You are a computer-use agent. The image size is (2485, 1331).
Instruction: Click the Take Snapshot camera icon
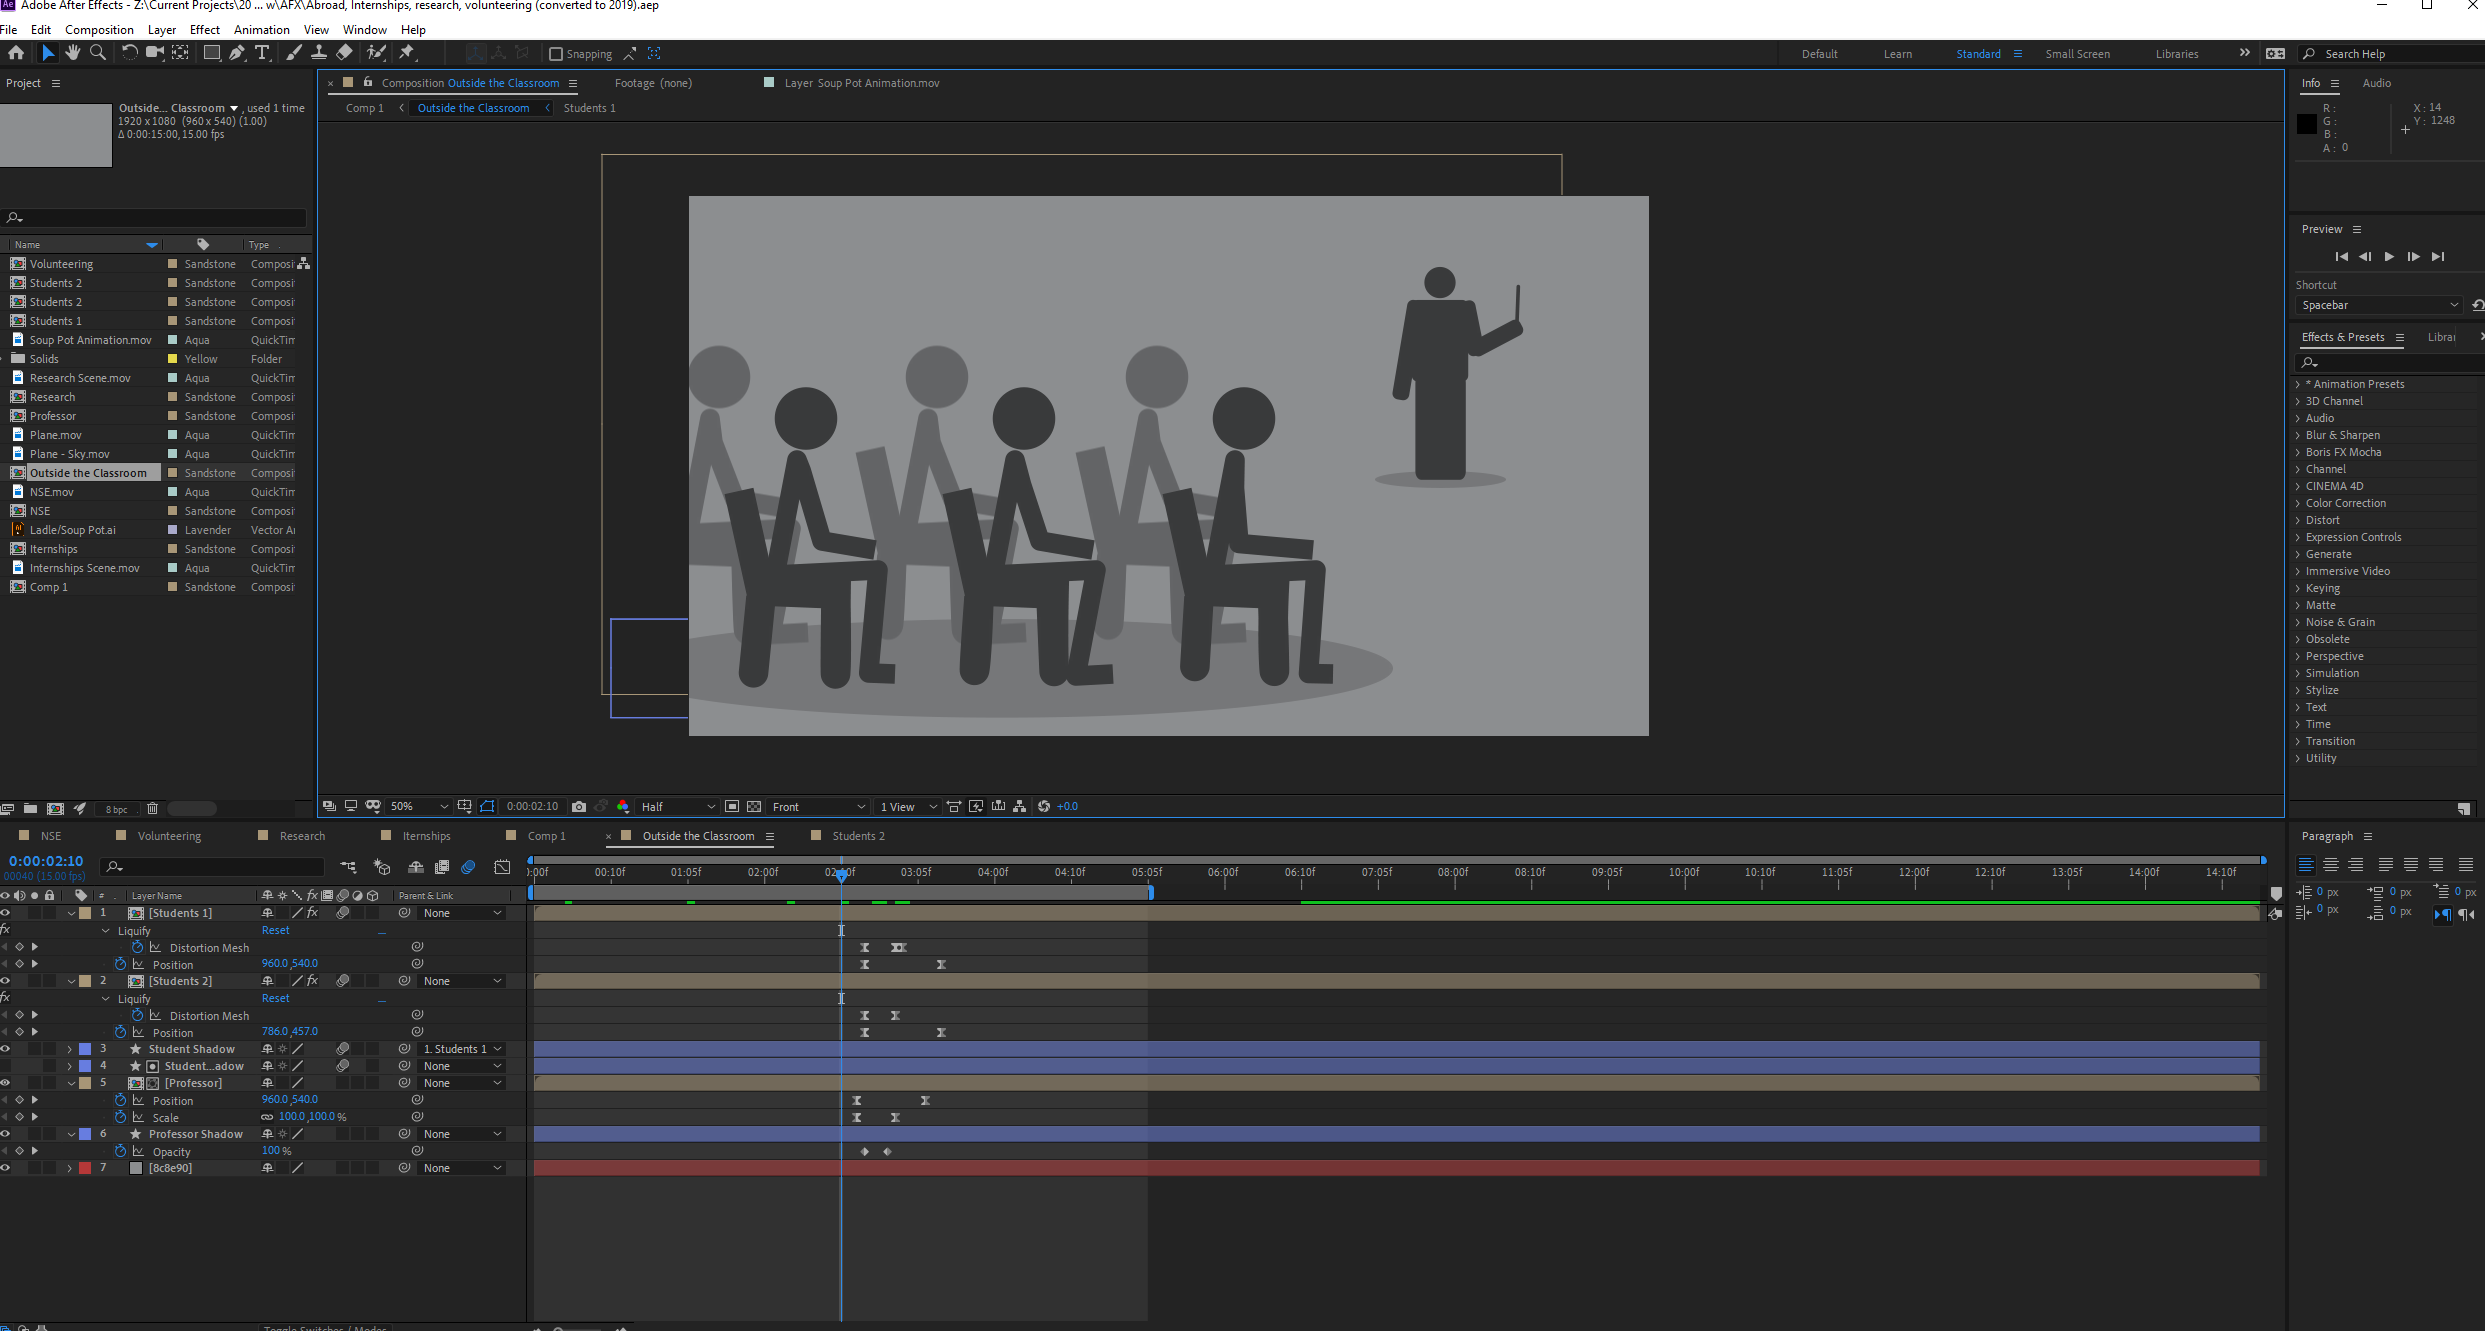pos(579,807)
